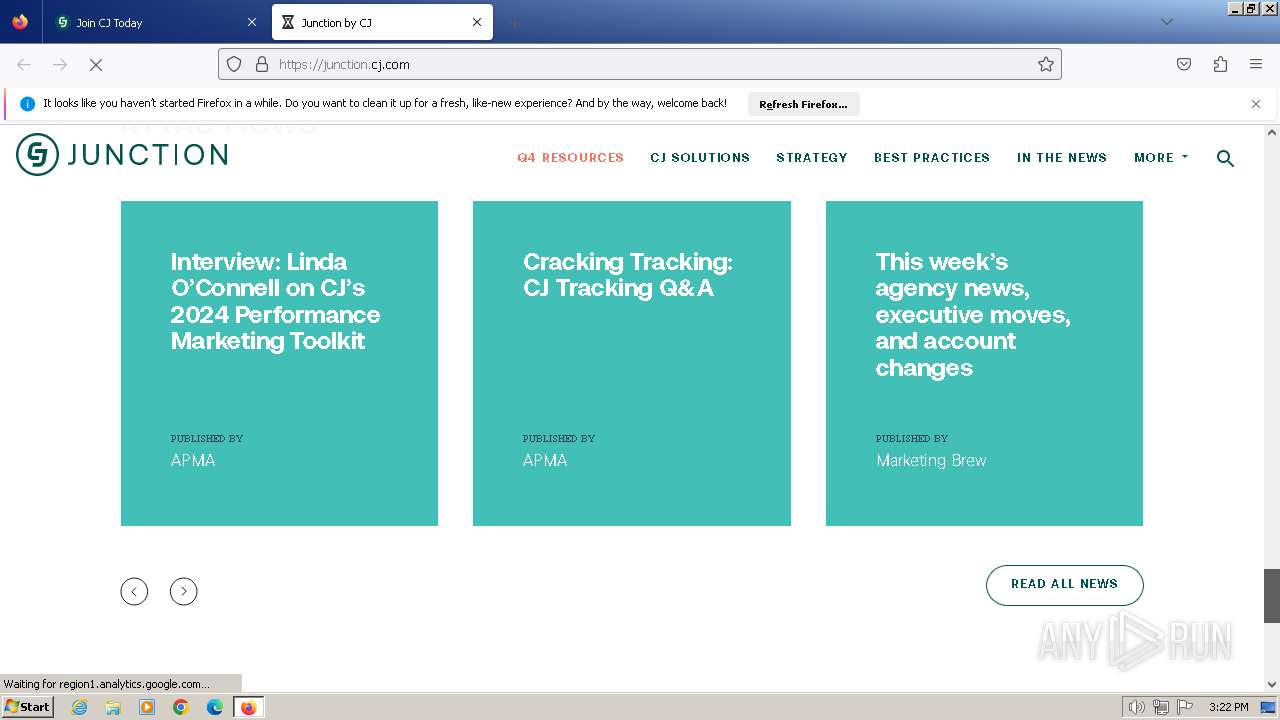
Task: Click the page vertical scrollbar thumb
Action: point(1272,596)
